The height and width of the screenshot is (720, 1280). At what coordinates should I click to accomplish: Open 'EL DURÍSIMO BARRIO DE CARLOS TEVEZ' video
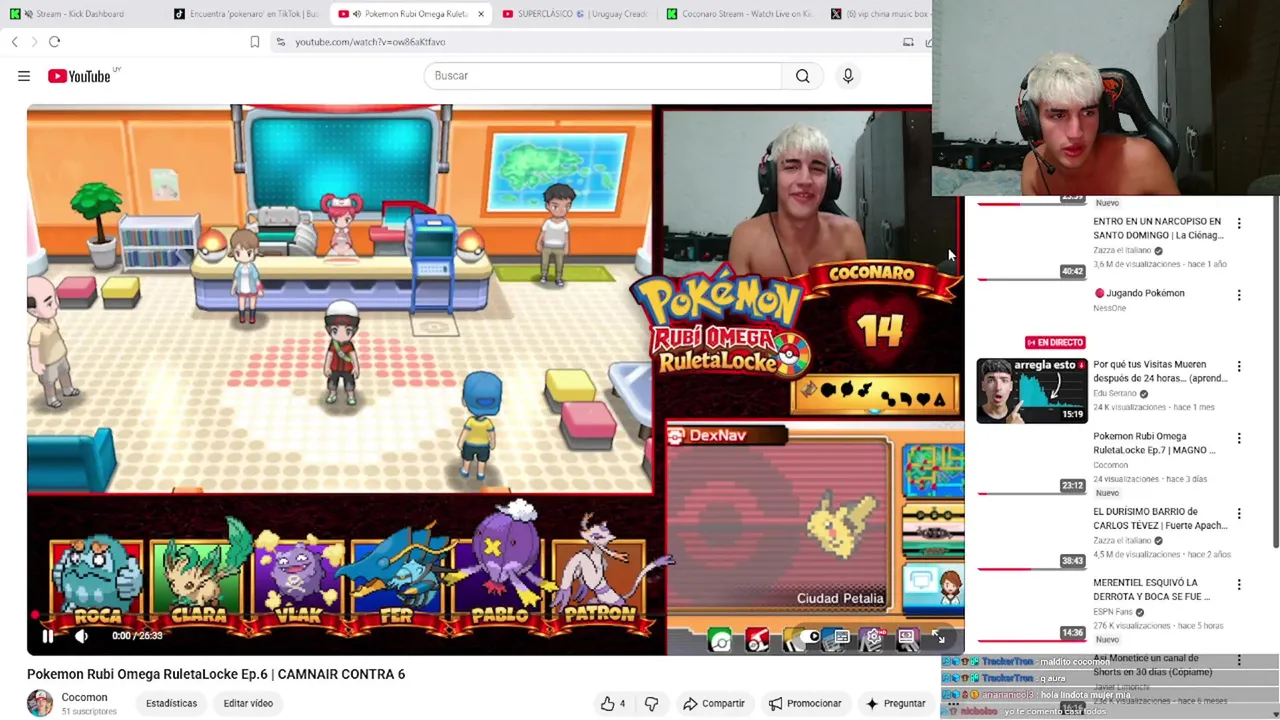(x=1160, y=518)
